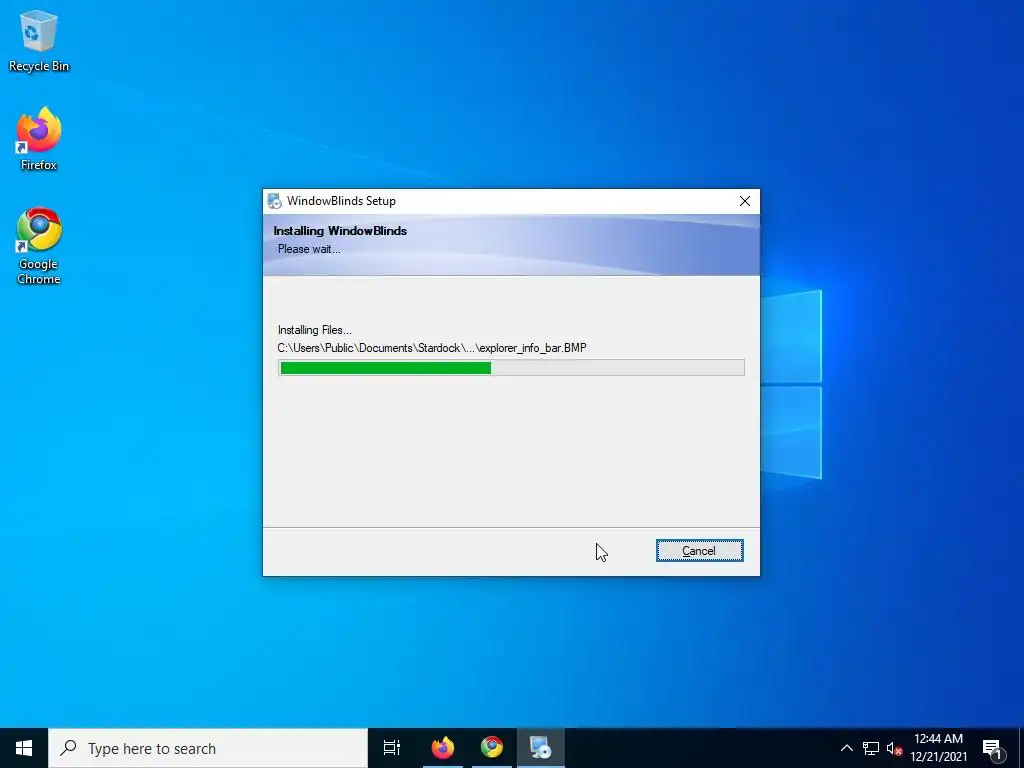The image size is (1024, 768).
Task: Select the setup installer taskbar button
Action: (541, 748)
